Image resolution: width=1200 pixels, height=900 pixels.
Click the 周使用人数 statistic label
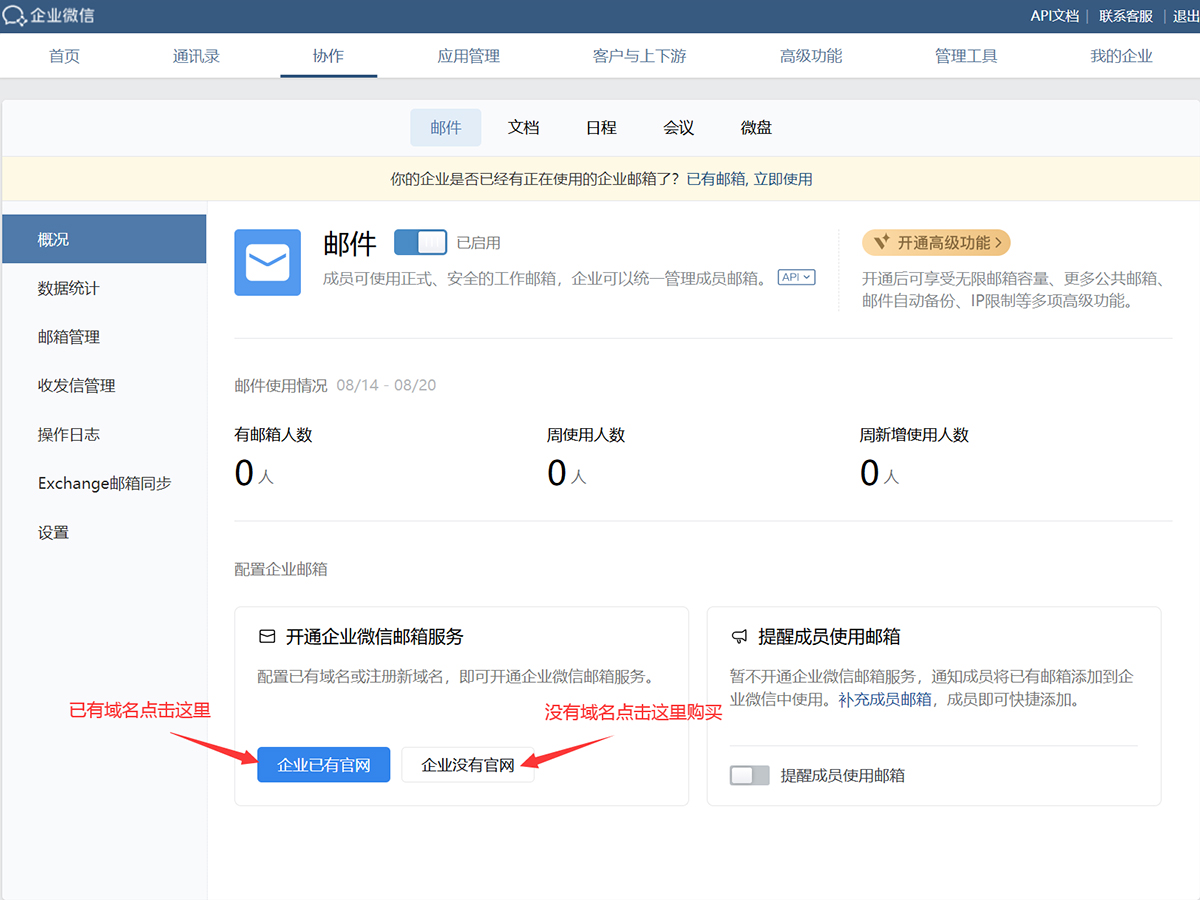[586, 435]
